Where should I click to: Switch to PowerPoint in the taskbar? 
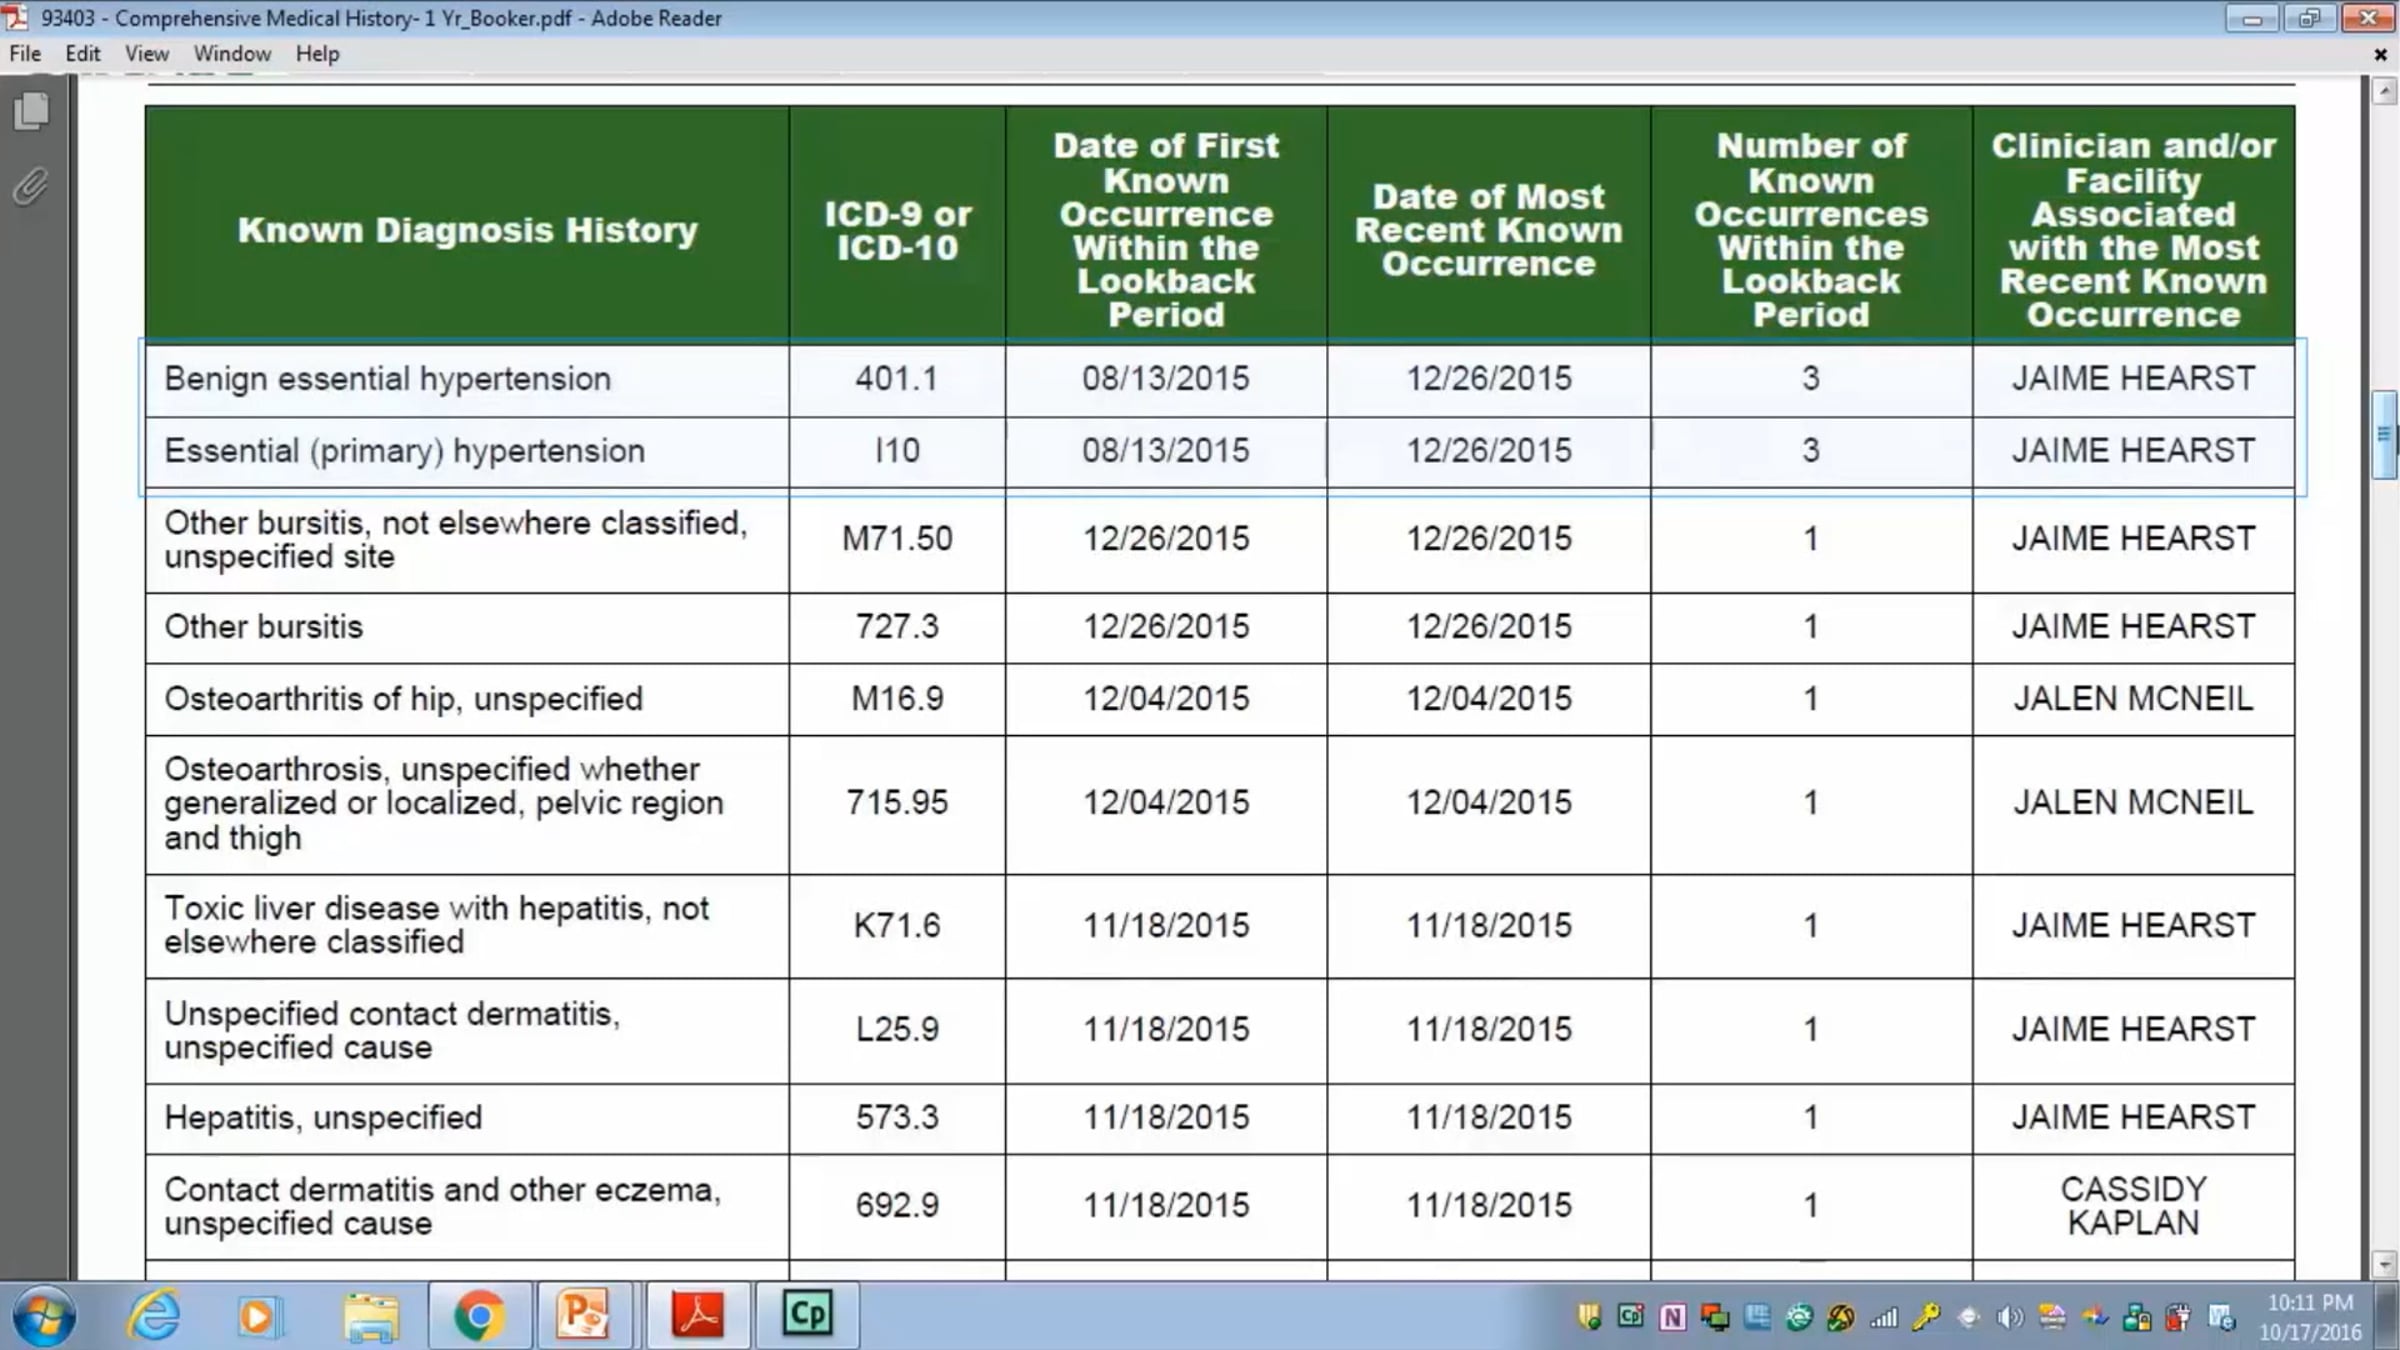[x=584, y=1315]
